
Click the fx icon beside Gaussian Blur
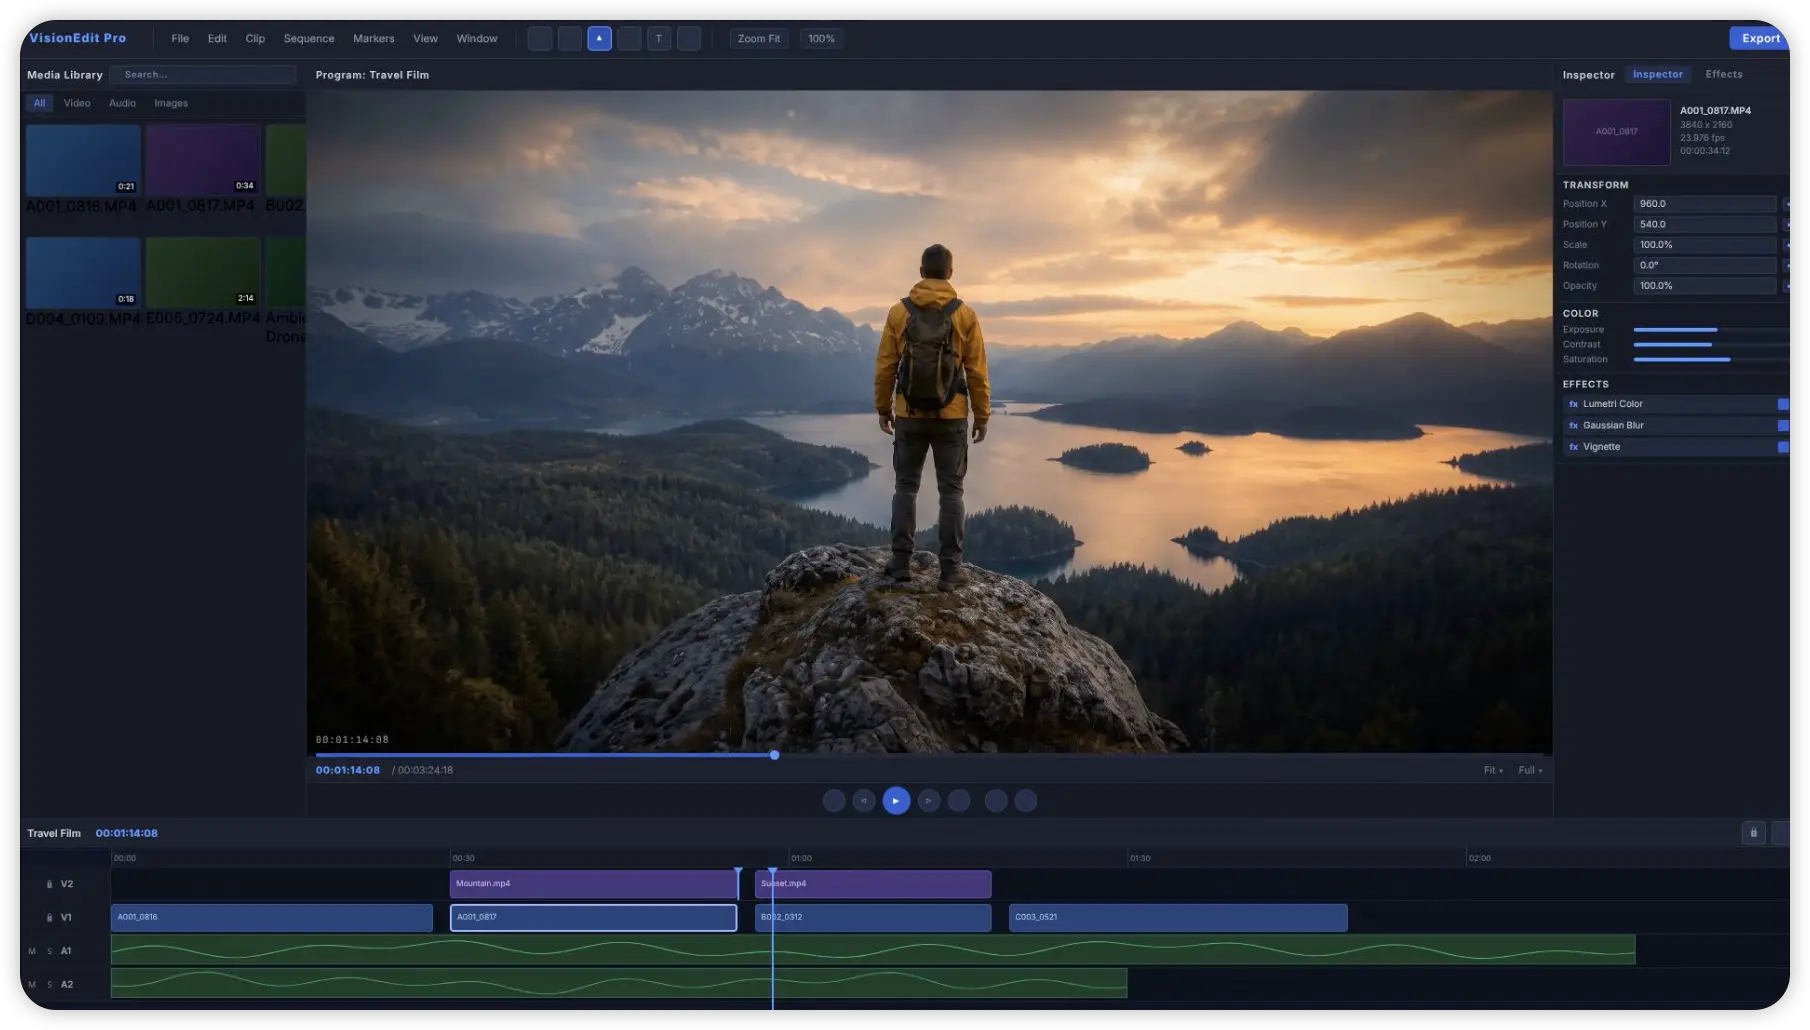[1573, 425]
